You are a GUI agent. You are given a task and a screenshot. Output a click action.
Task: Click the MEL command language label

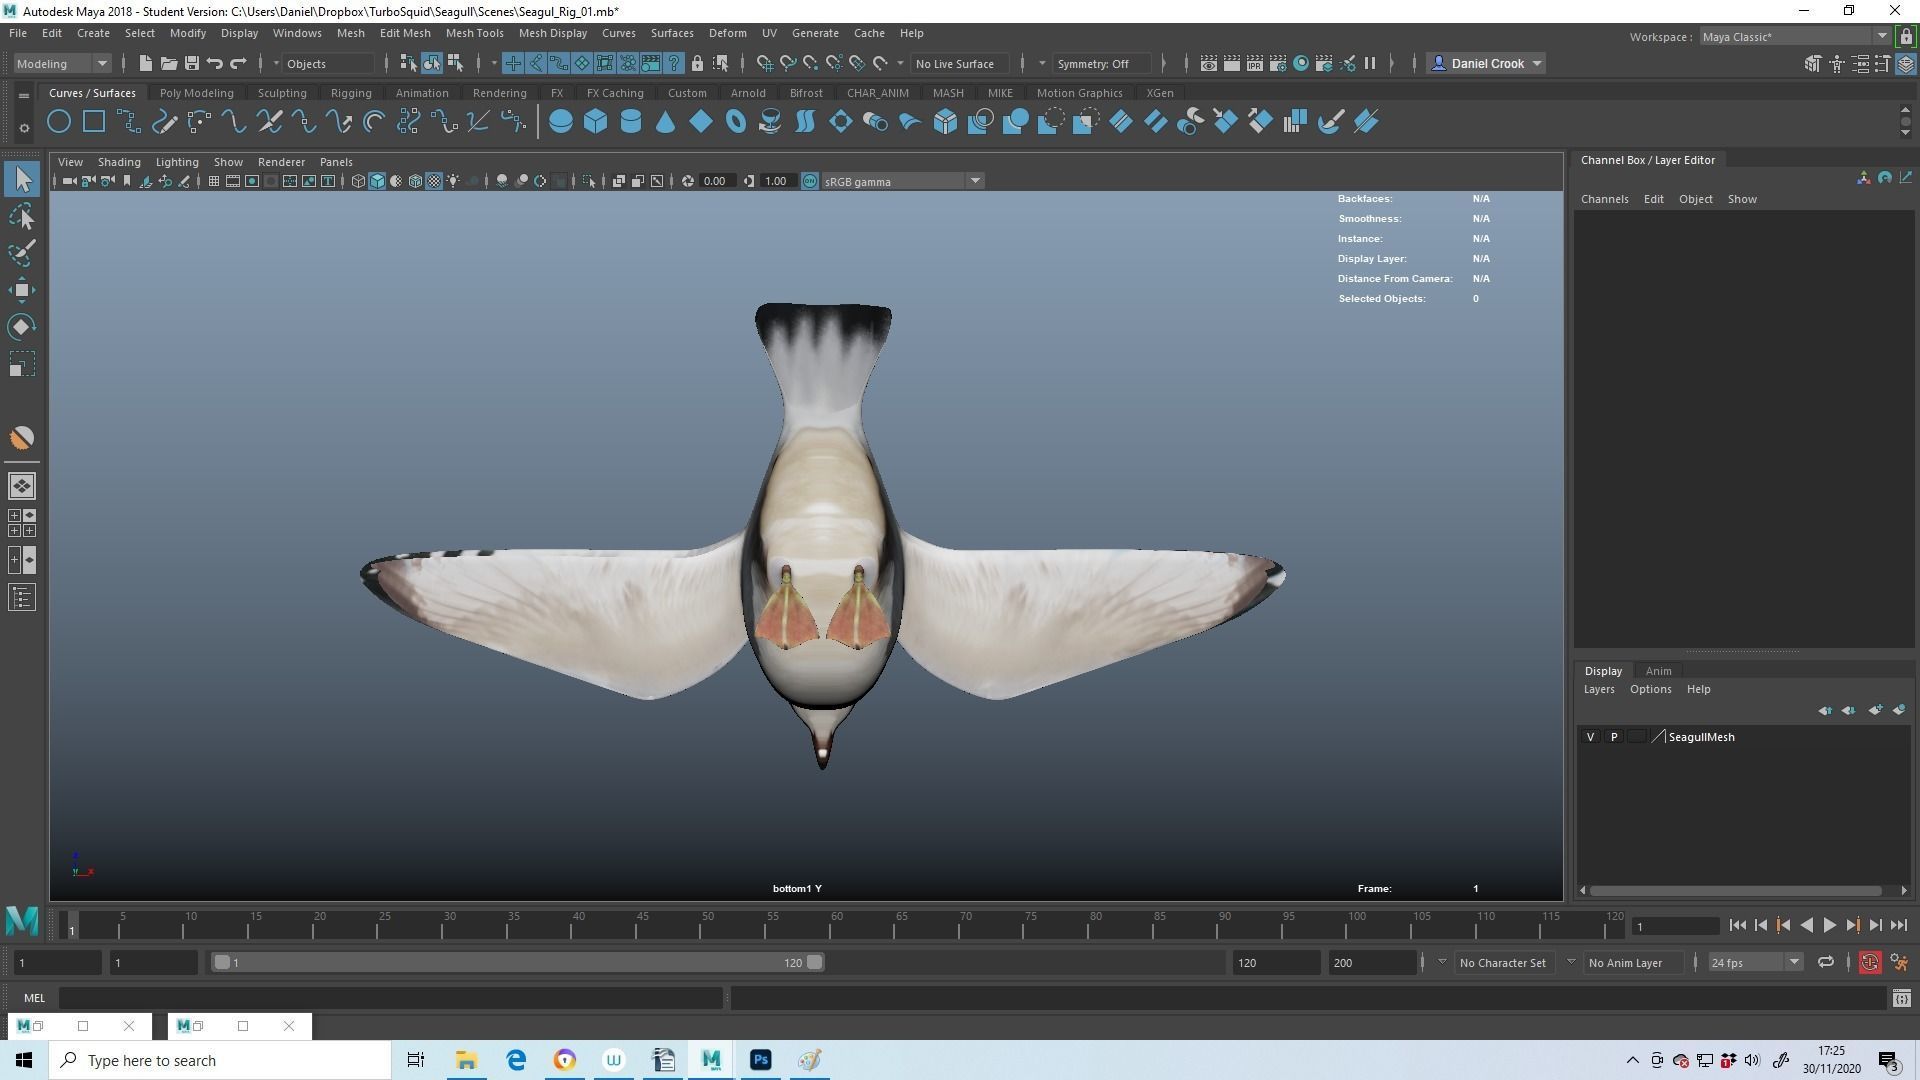pyautogui.click(x=34, y=998)
